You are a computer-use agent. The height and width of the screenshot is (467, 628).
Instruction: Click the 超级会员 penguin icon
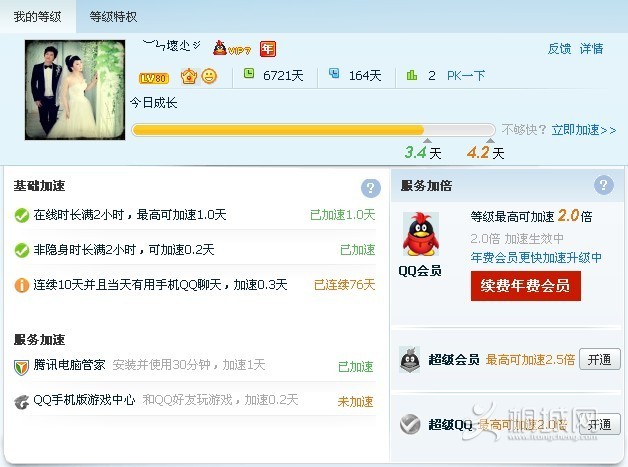pos(410,360)
